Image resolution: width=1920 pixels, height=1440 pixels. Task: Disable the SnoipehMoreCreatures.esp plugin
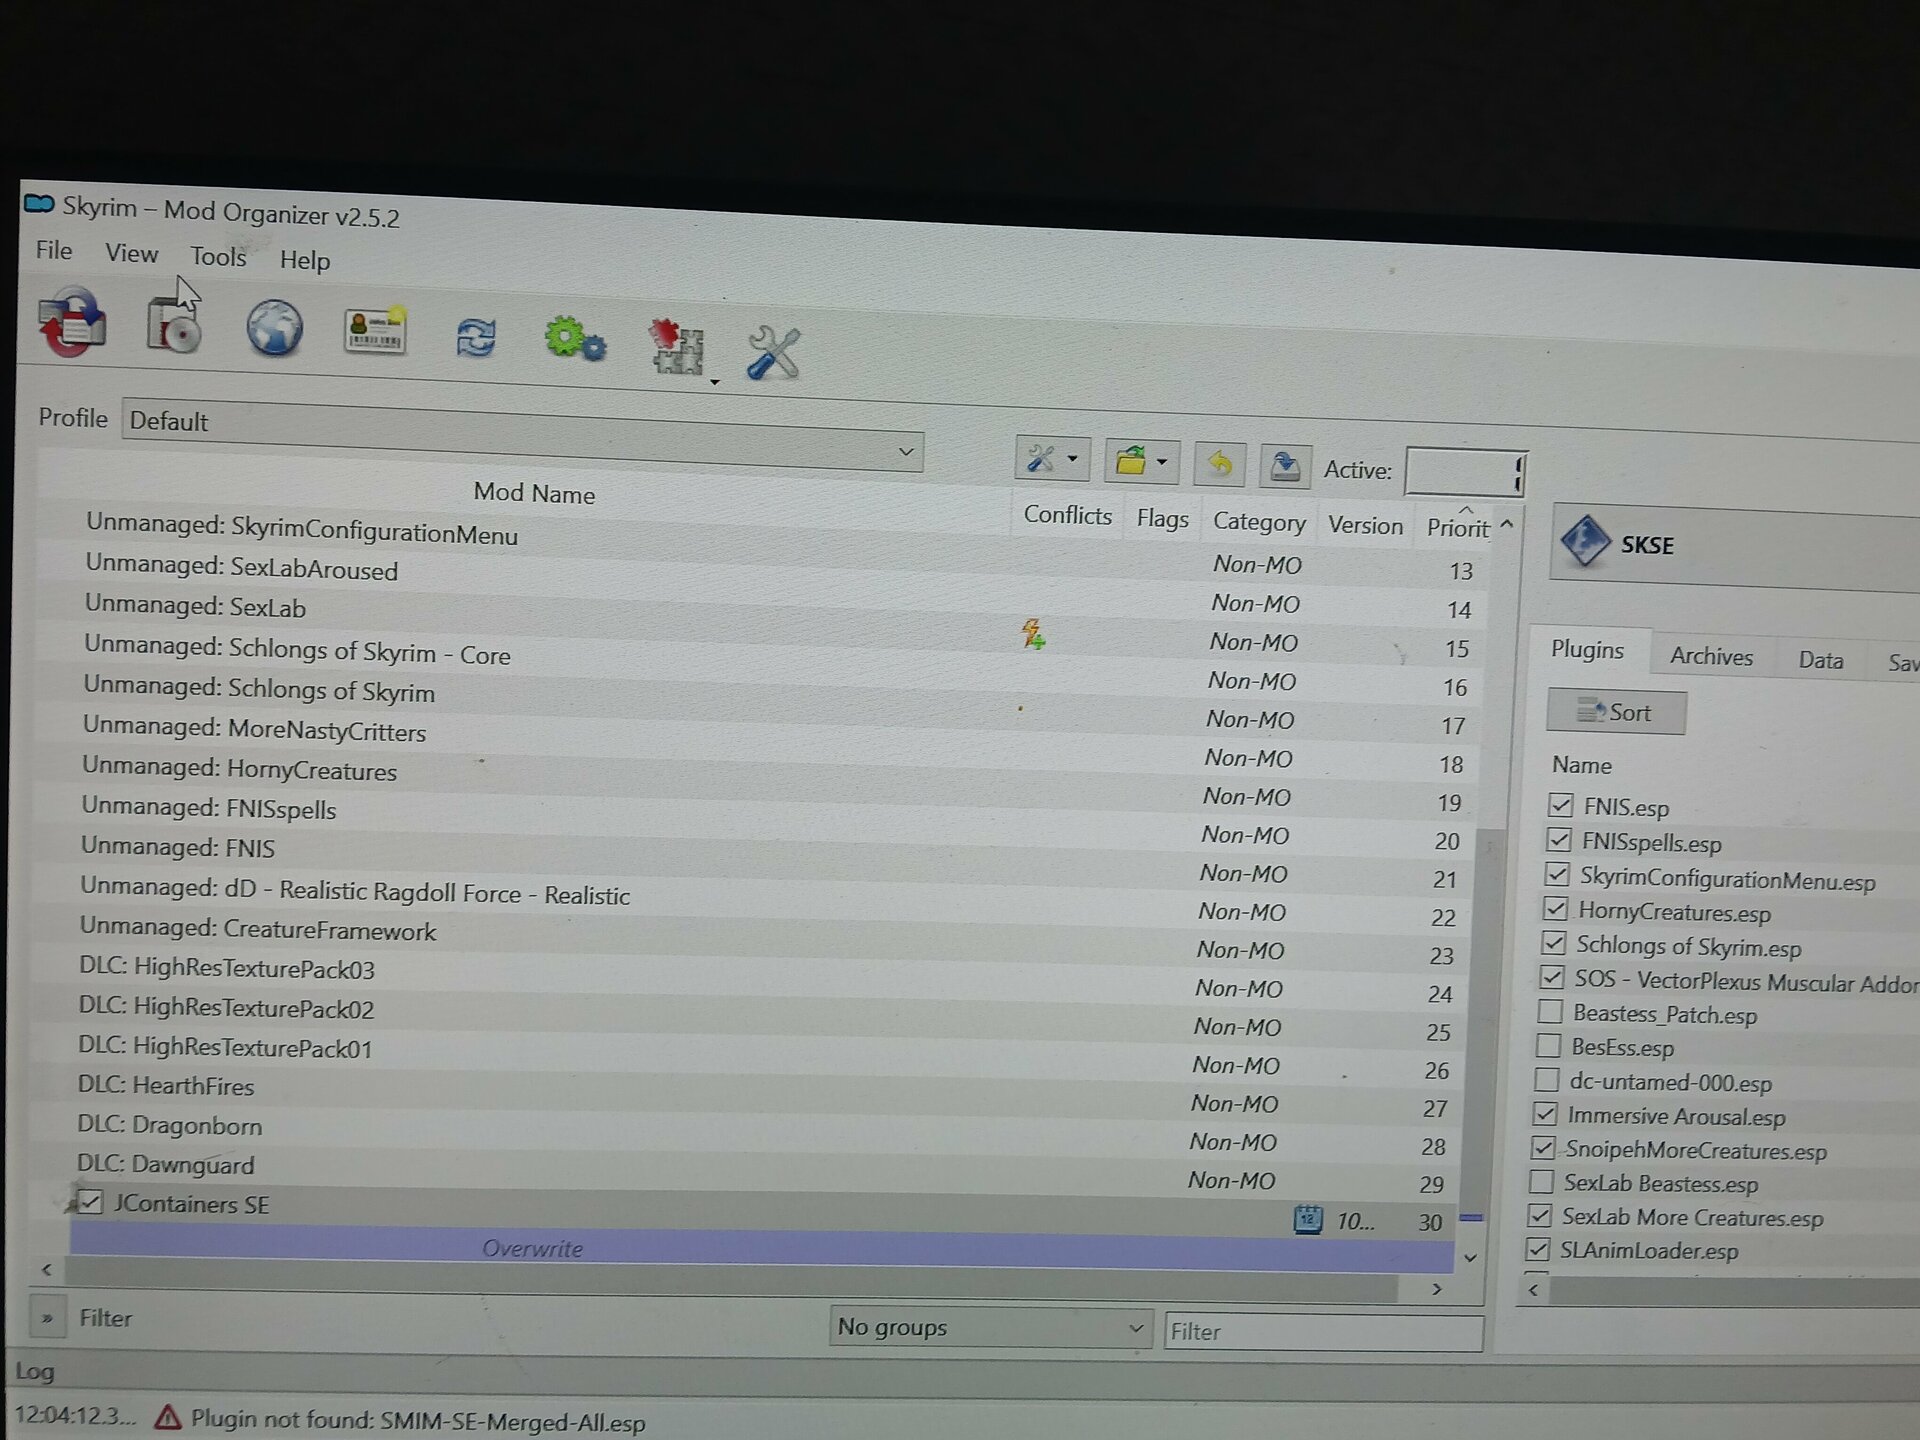[x=1543, y=1147]
